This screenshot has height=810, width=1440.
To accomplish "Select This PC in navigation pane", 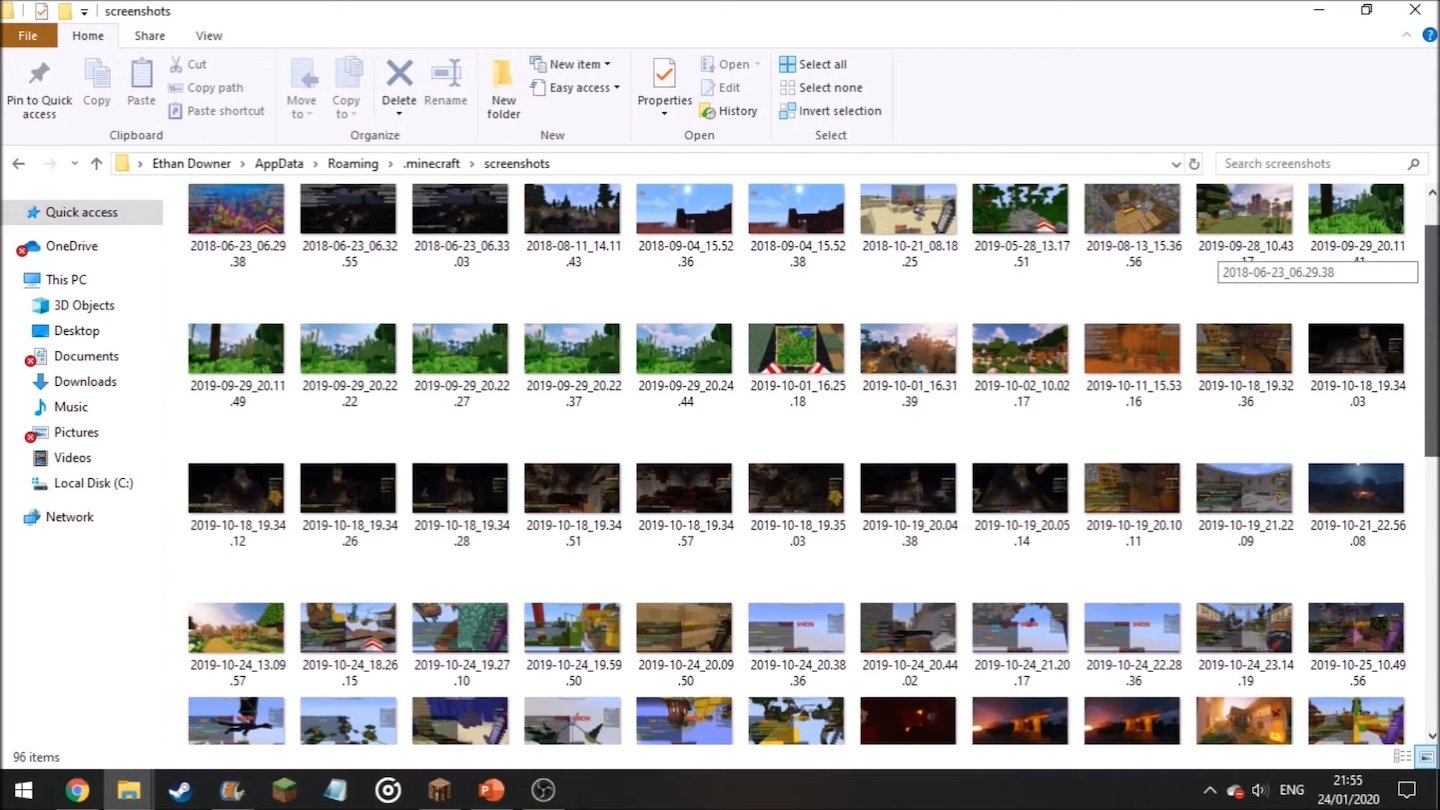I will point(66,280).
